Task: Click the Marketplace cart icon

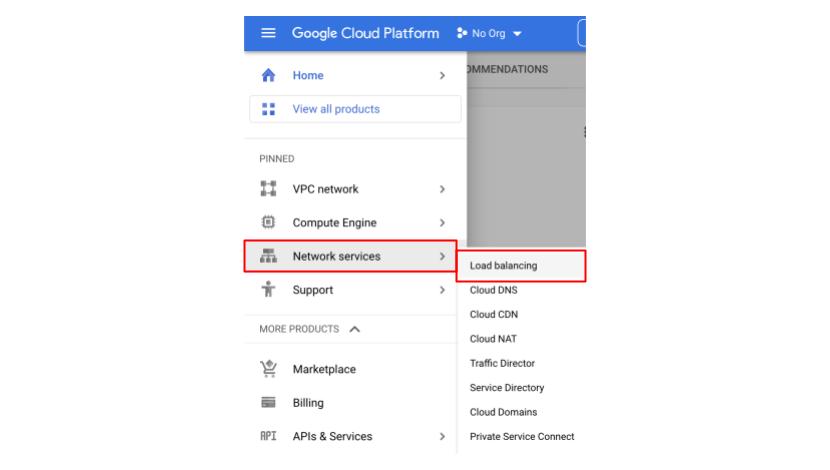Action: tap(268, 368)
